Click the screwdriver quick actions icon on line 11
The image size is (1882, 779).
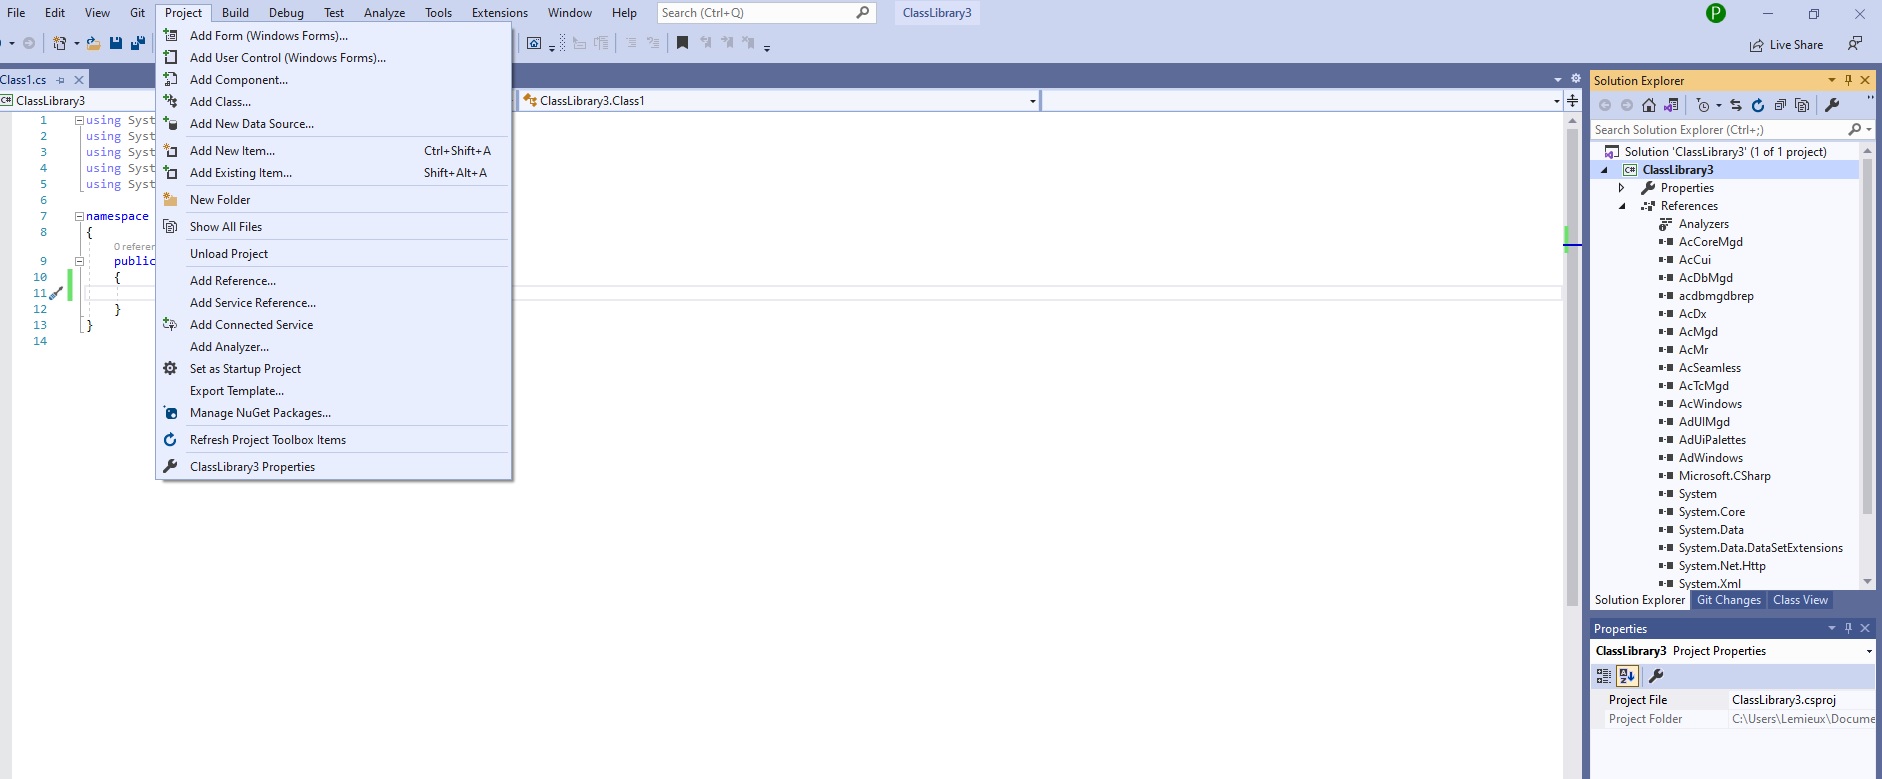pyautogui.click(x=56, y=293)
